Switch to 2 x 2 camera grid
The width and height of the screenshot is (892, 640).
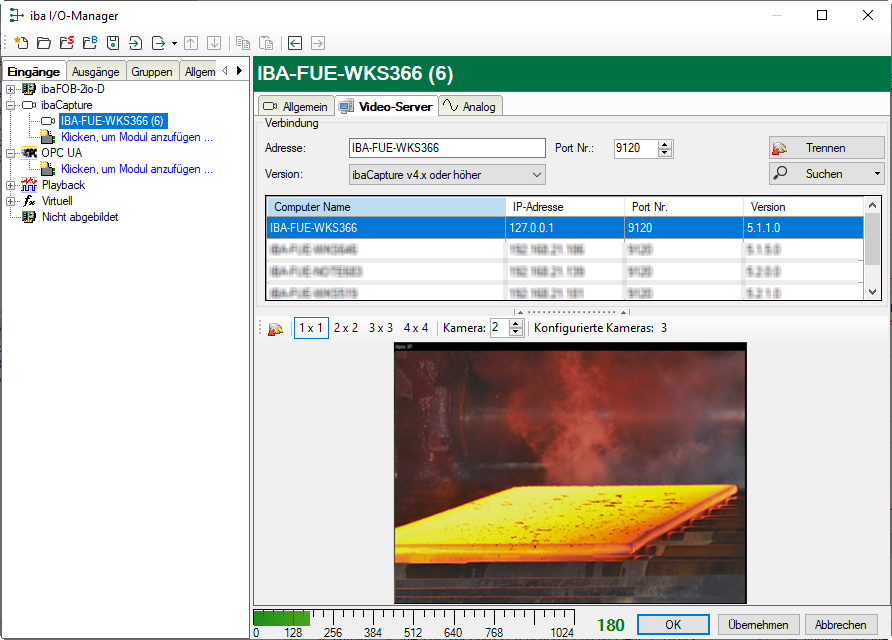(x=346, y=328)
